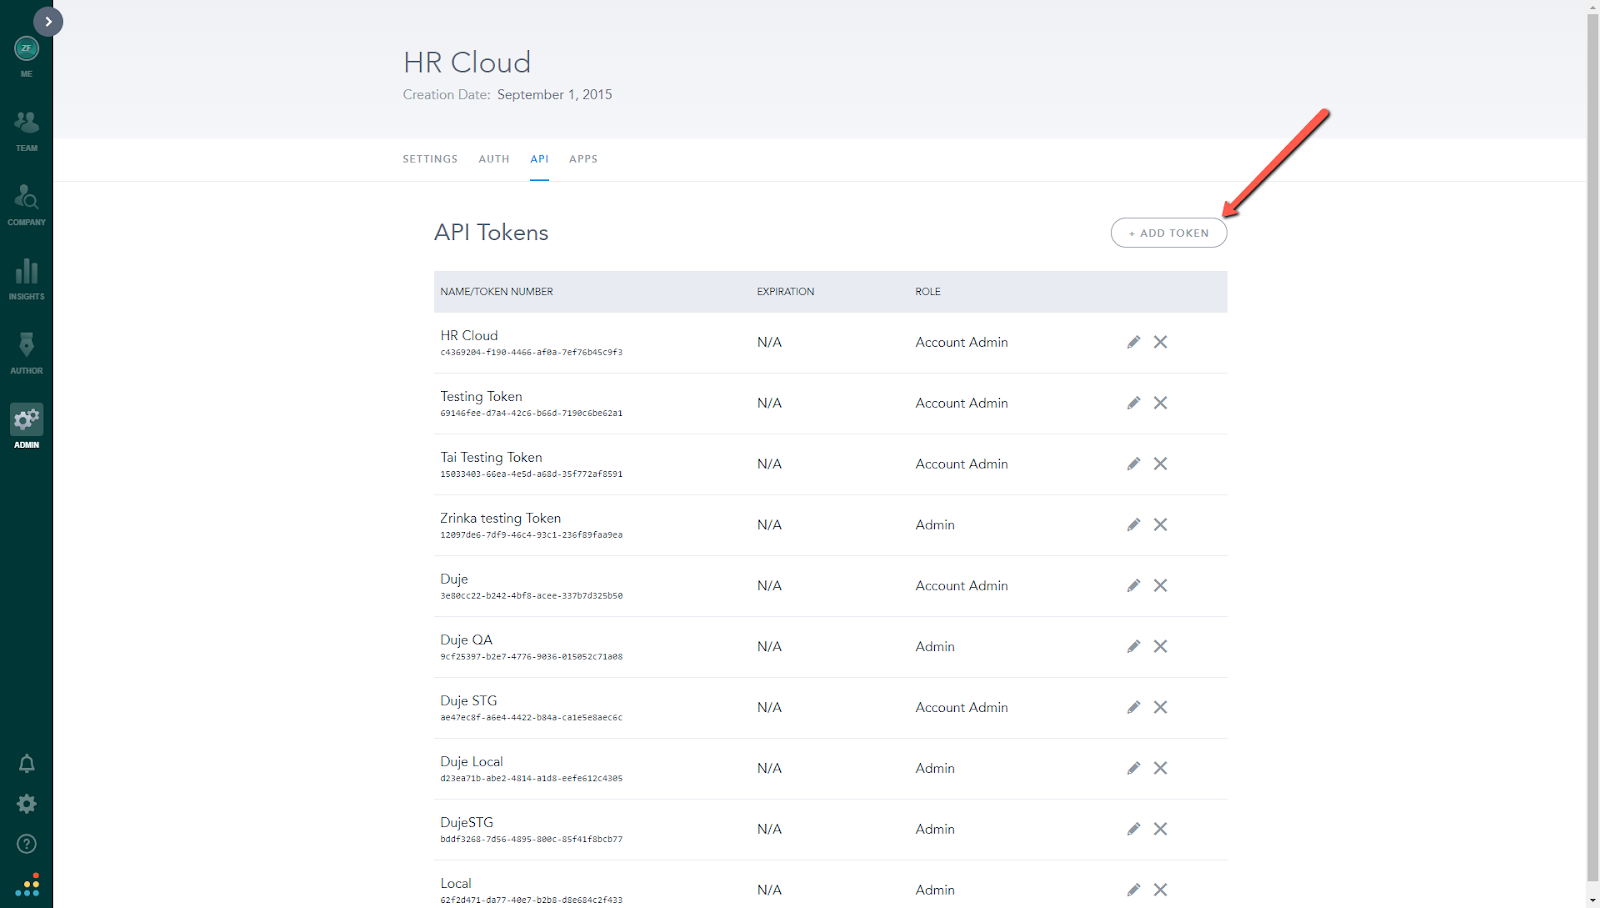Select the API tab
The height and width of the screenshot is (908, 1600).
(x=540, y=159)
